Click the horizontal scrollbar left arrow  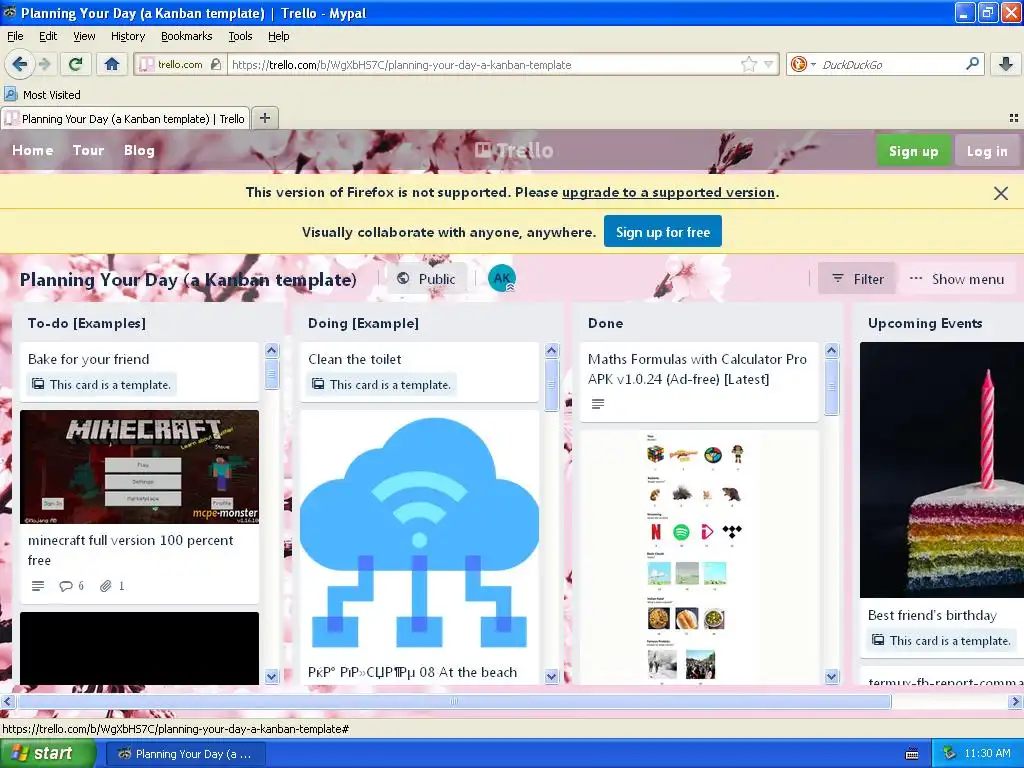pos(7,701)
